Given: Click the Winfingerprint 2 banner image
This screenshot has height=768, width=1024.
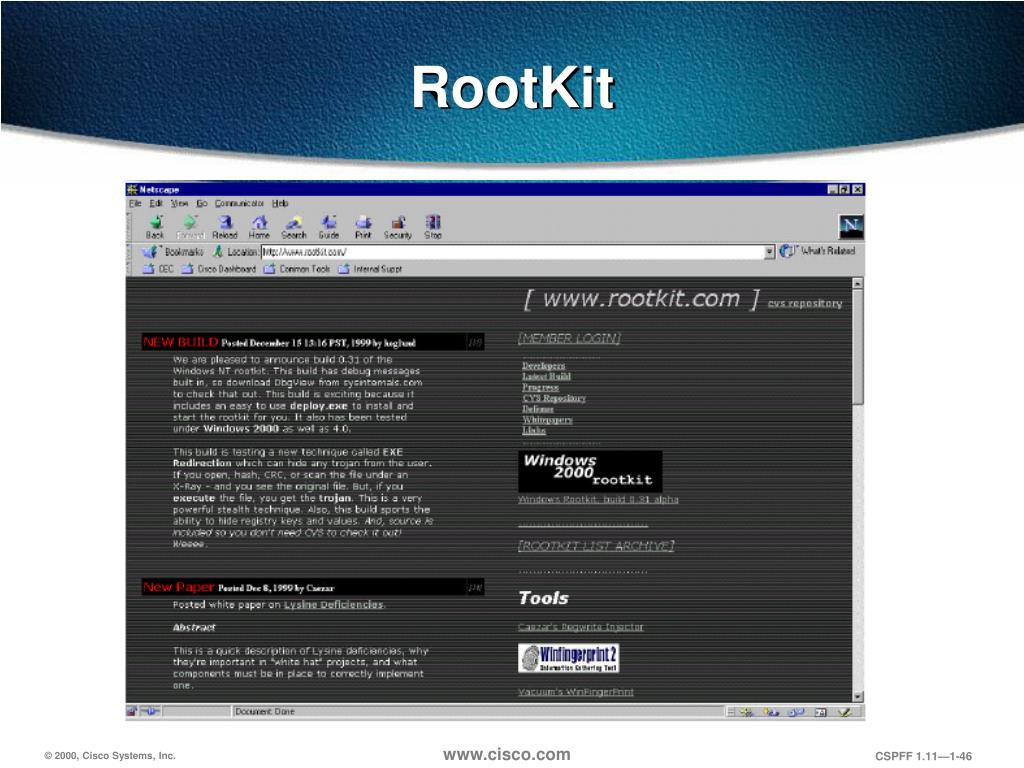Looking at the screenshot, I should point(568,658).
